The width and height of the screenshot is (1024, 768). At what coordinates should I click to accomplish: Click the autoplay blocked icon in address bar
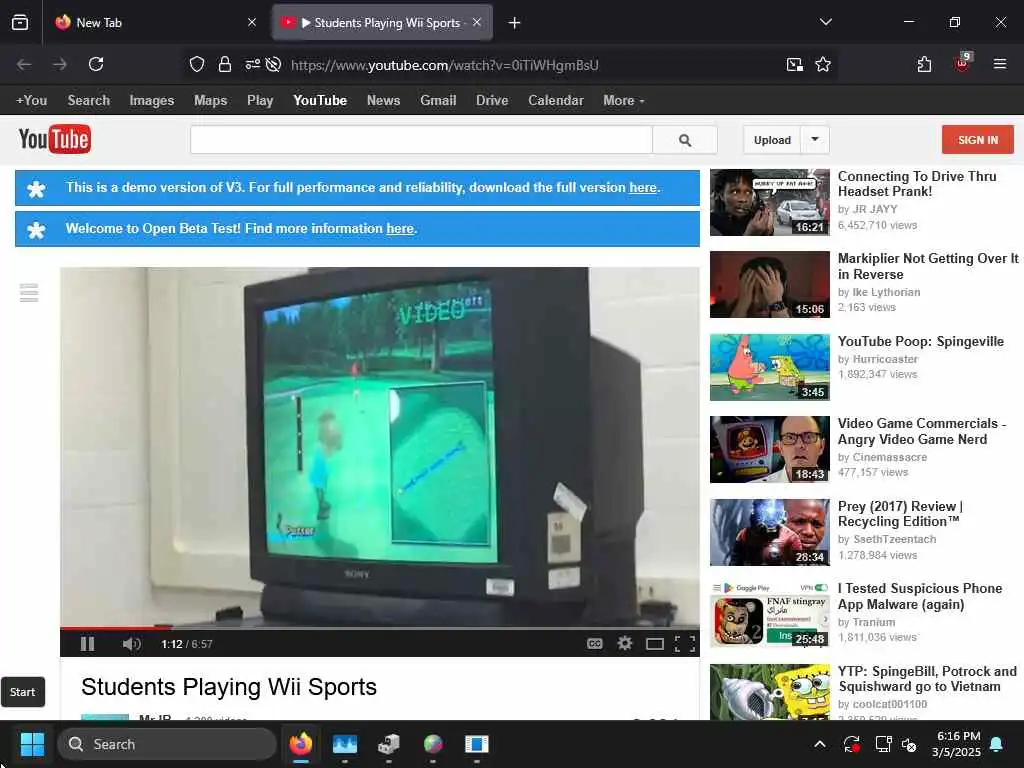pyautogui.click(x=274, y=64)
